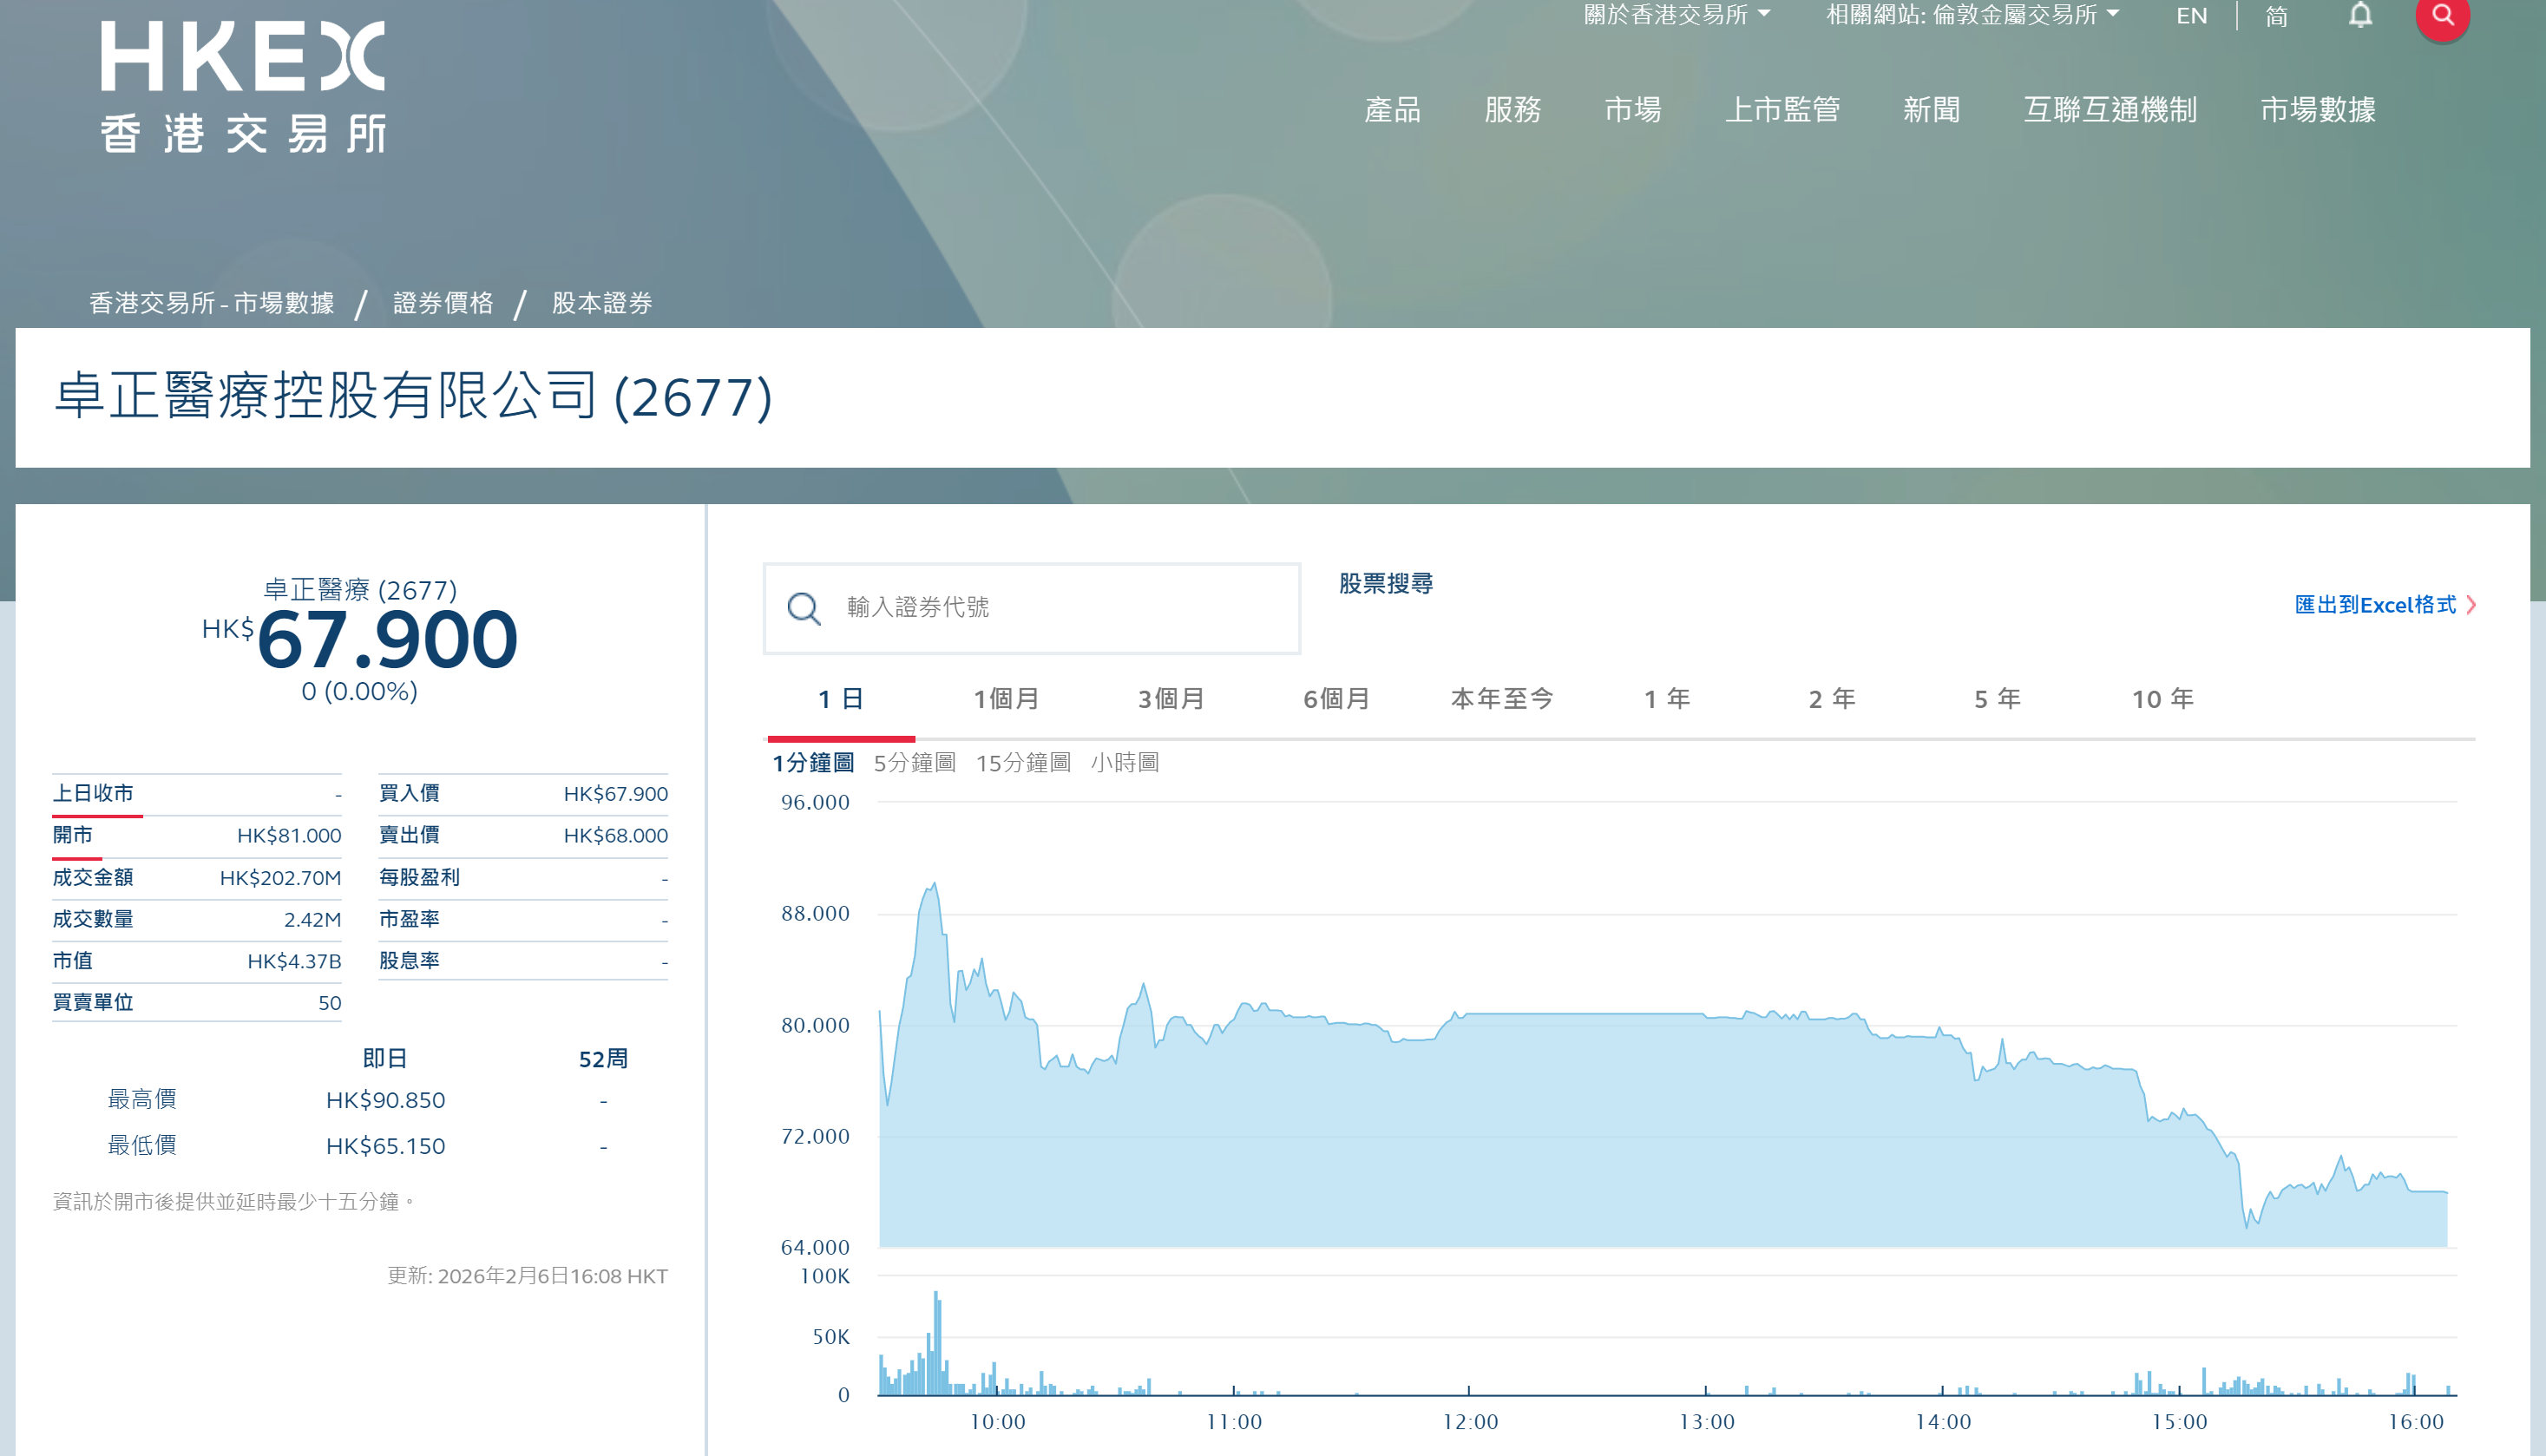2546x1456 pixels.
Task: Click the 12:00 time axis label
Action: click(x=1469, y=1422)
